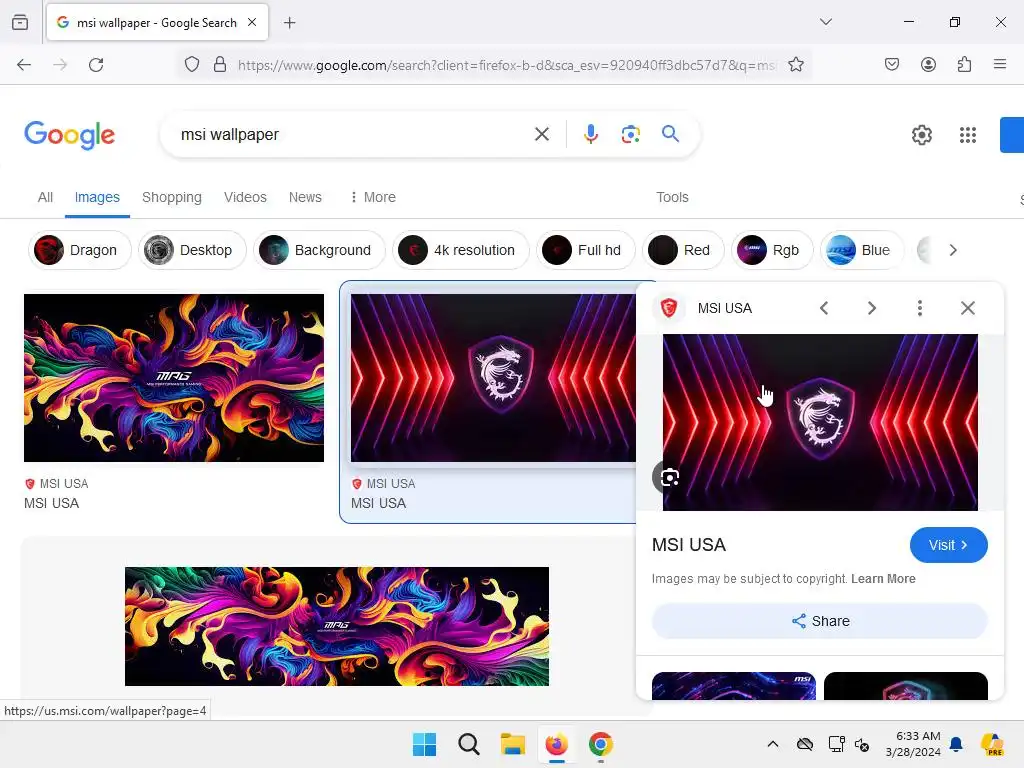Open the Save to Pocket icon

pos(891,64)
